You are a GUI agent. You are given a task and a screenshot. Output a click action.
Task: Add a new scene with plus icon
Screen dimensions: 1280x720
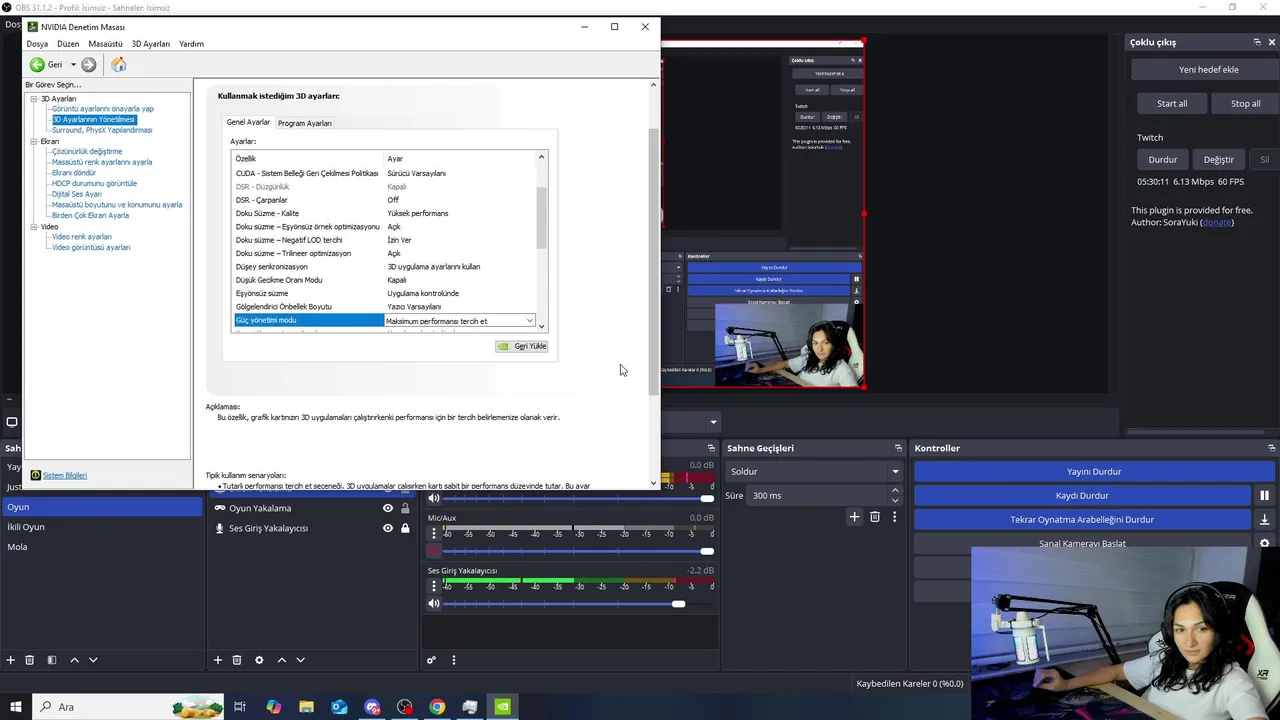click(11, 660)
